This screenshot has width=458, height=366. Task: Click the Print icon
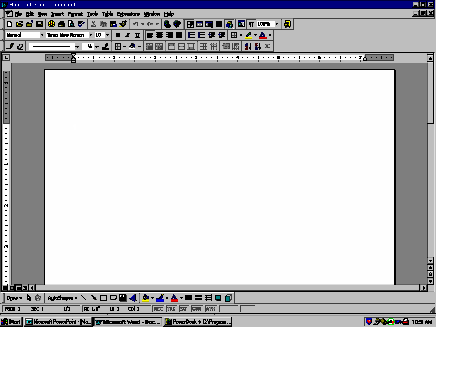tap(61, 24)
